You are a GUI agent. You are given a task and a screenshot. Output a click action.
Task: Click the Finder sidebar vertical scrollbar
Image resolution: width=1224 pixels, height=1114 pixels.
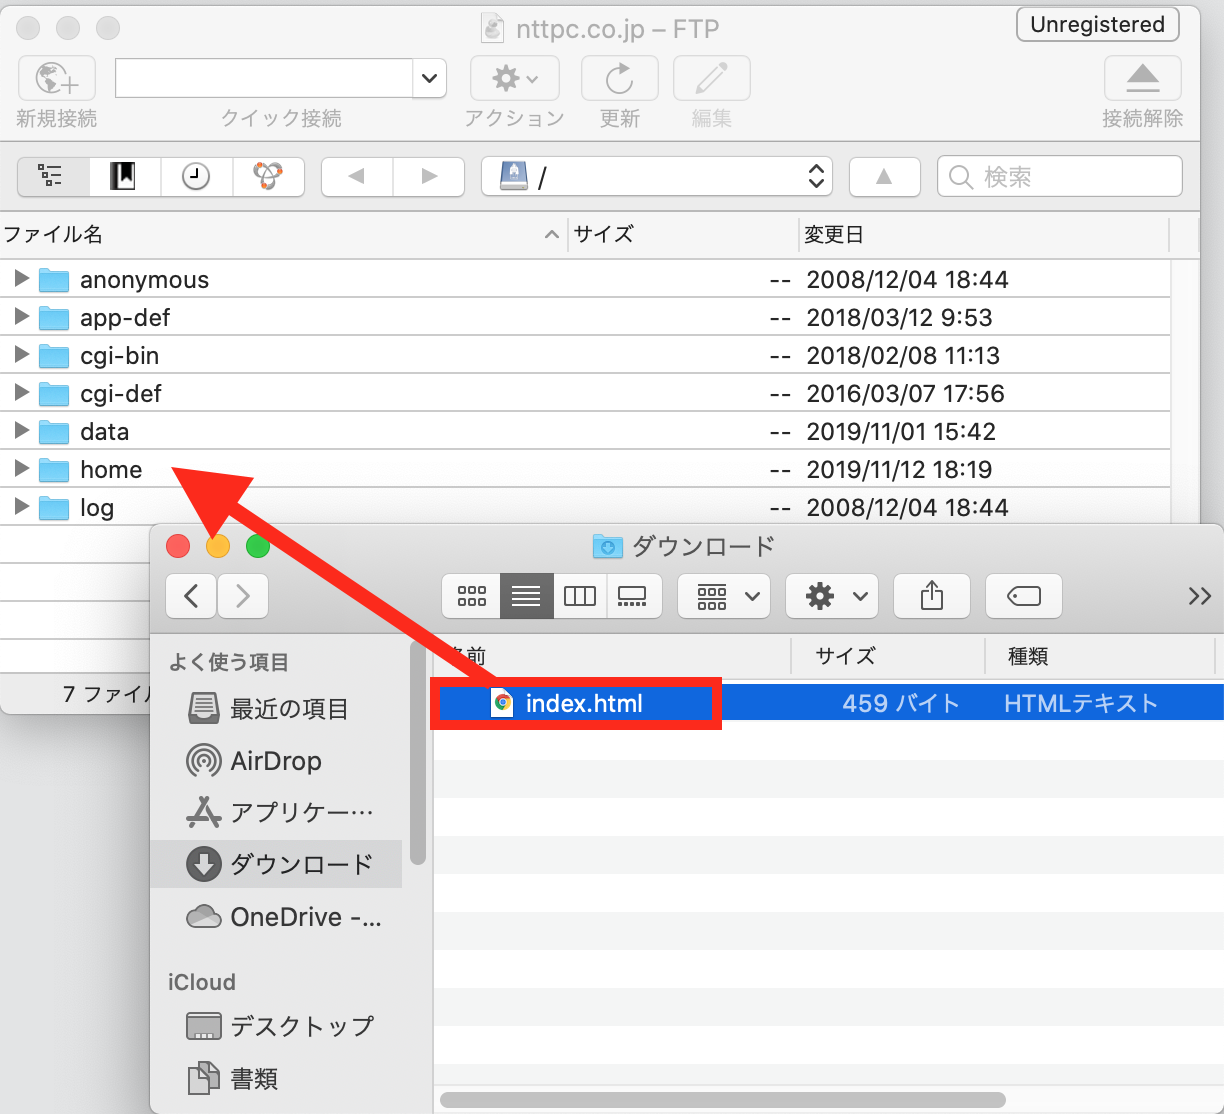coord(418,753)
